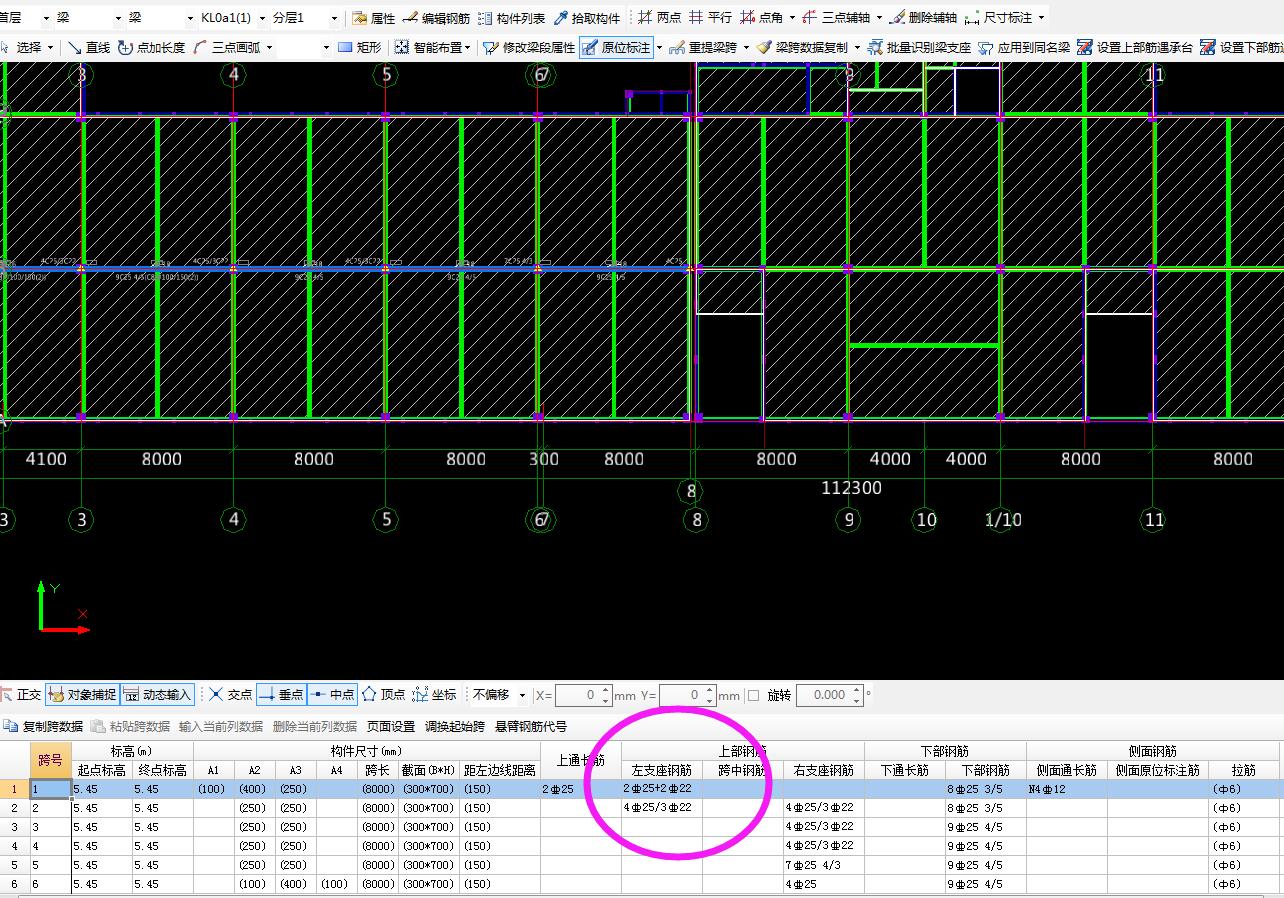The image size is (1284, 898).
Task: Click the 原位标注 in-place annotation tool
Action: [616, 47]
